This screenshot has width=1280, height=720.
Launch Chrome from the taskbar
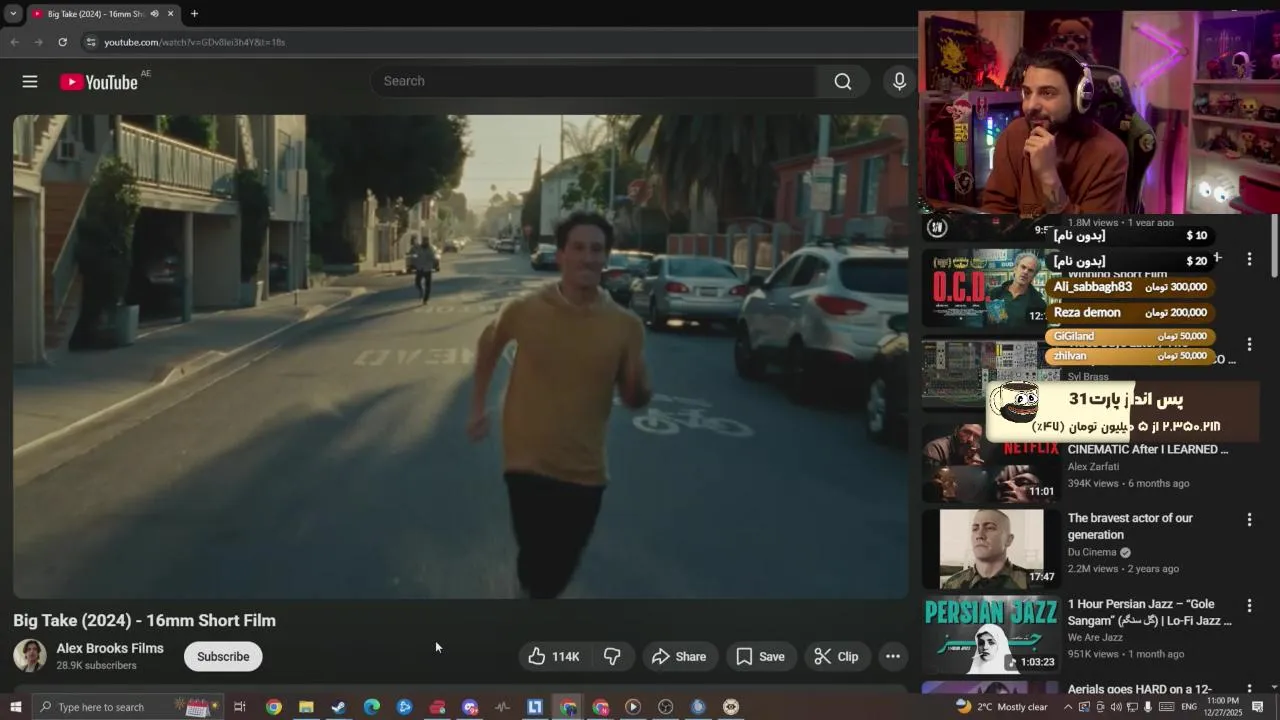(273, 707)
